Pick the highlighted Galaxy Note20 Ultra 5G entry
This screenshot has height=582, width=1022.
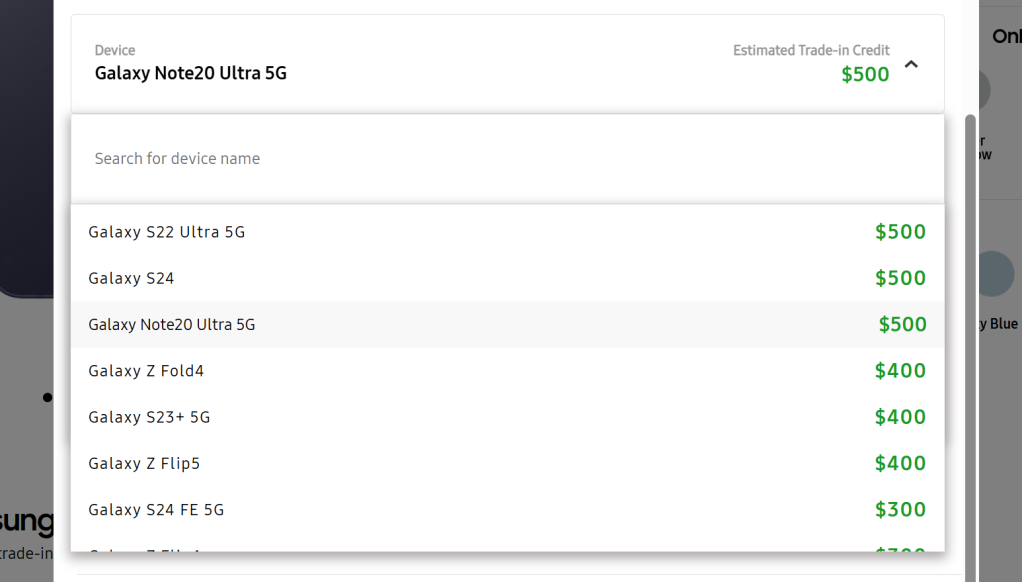tap(172, 325)
